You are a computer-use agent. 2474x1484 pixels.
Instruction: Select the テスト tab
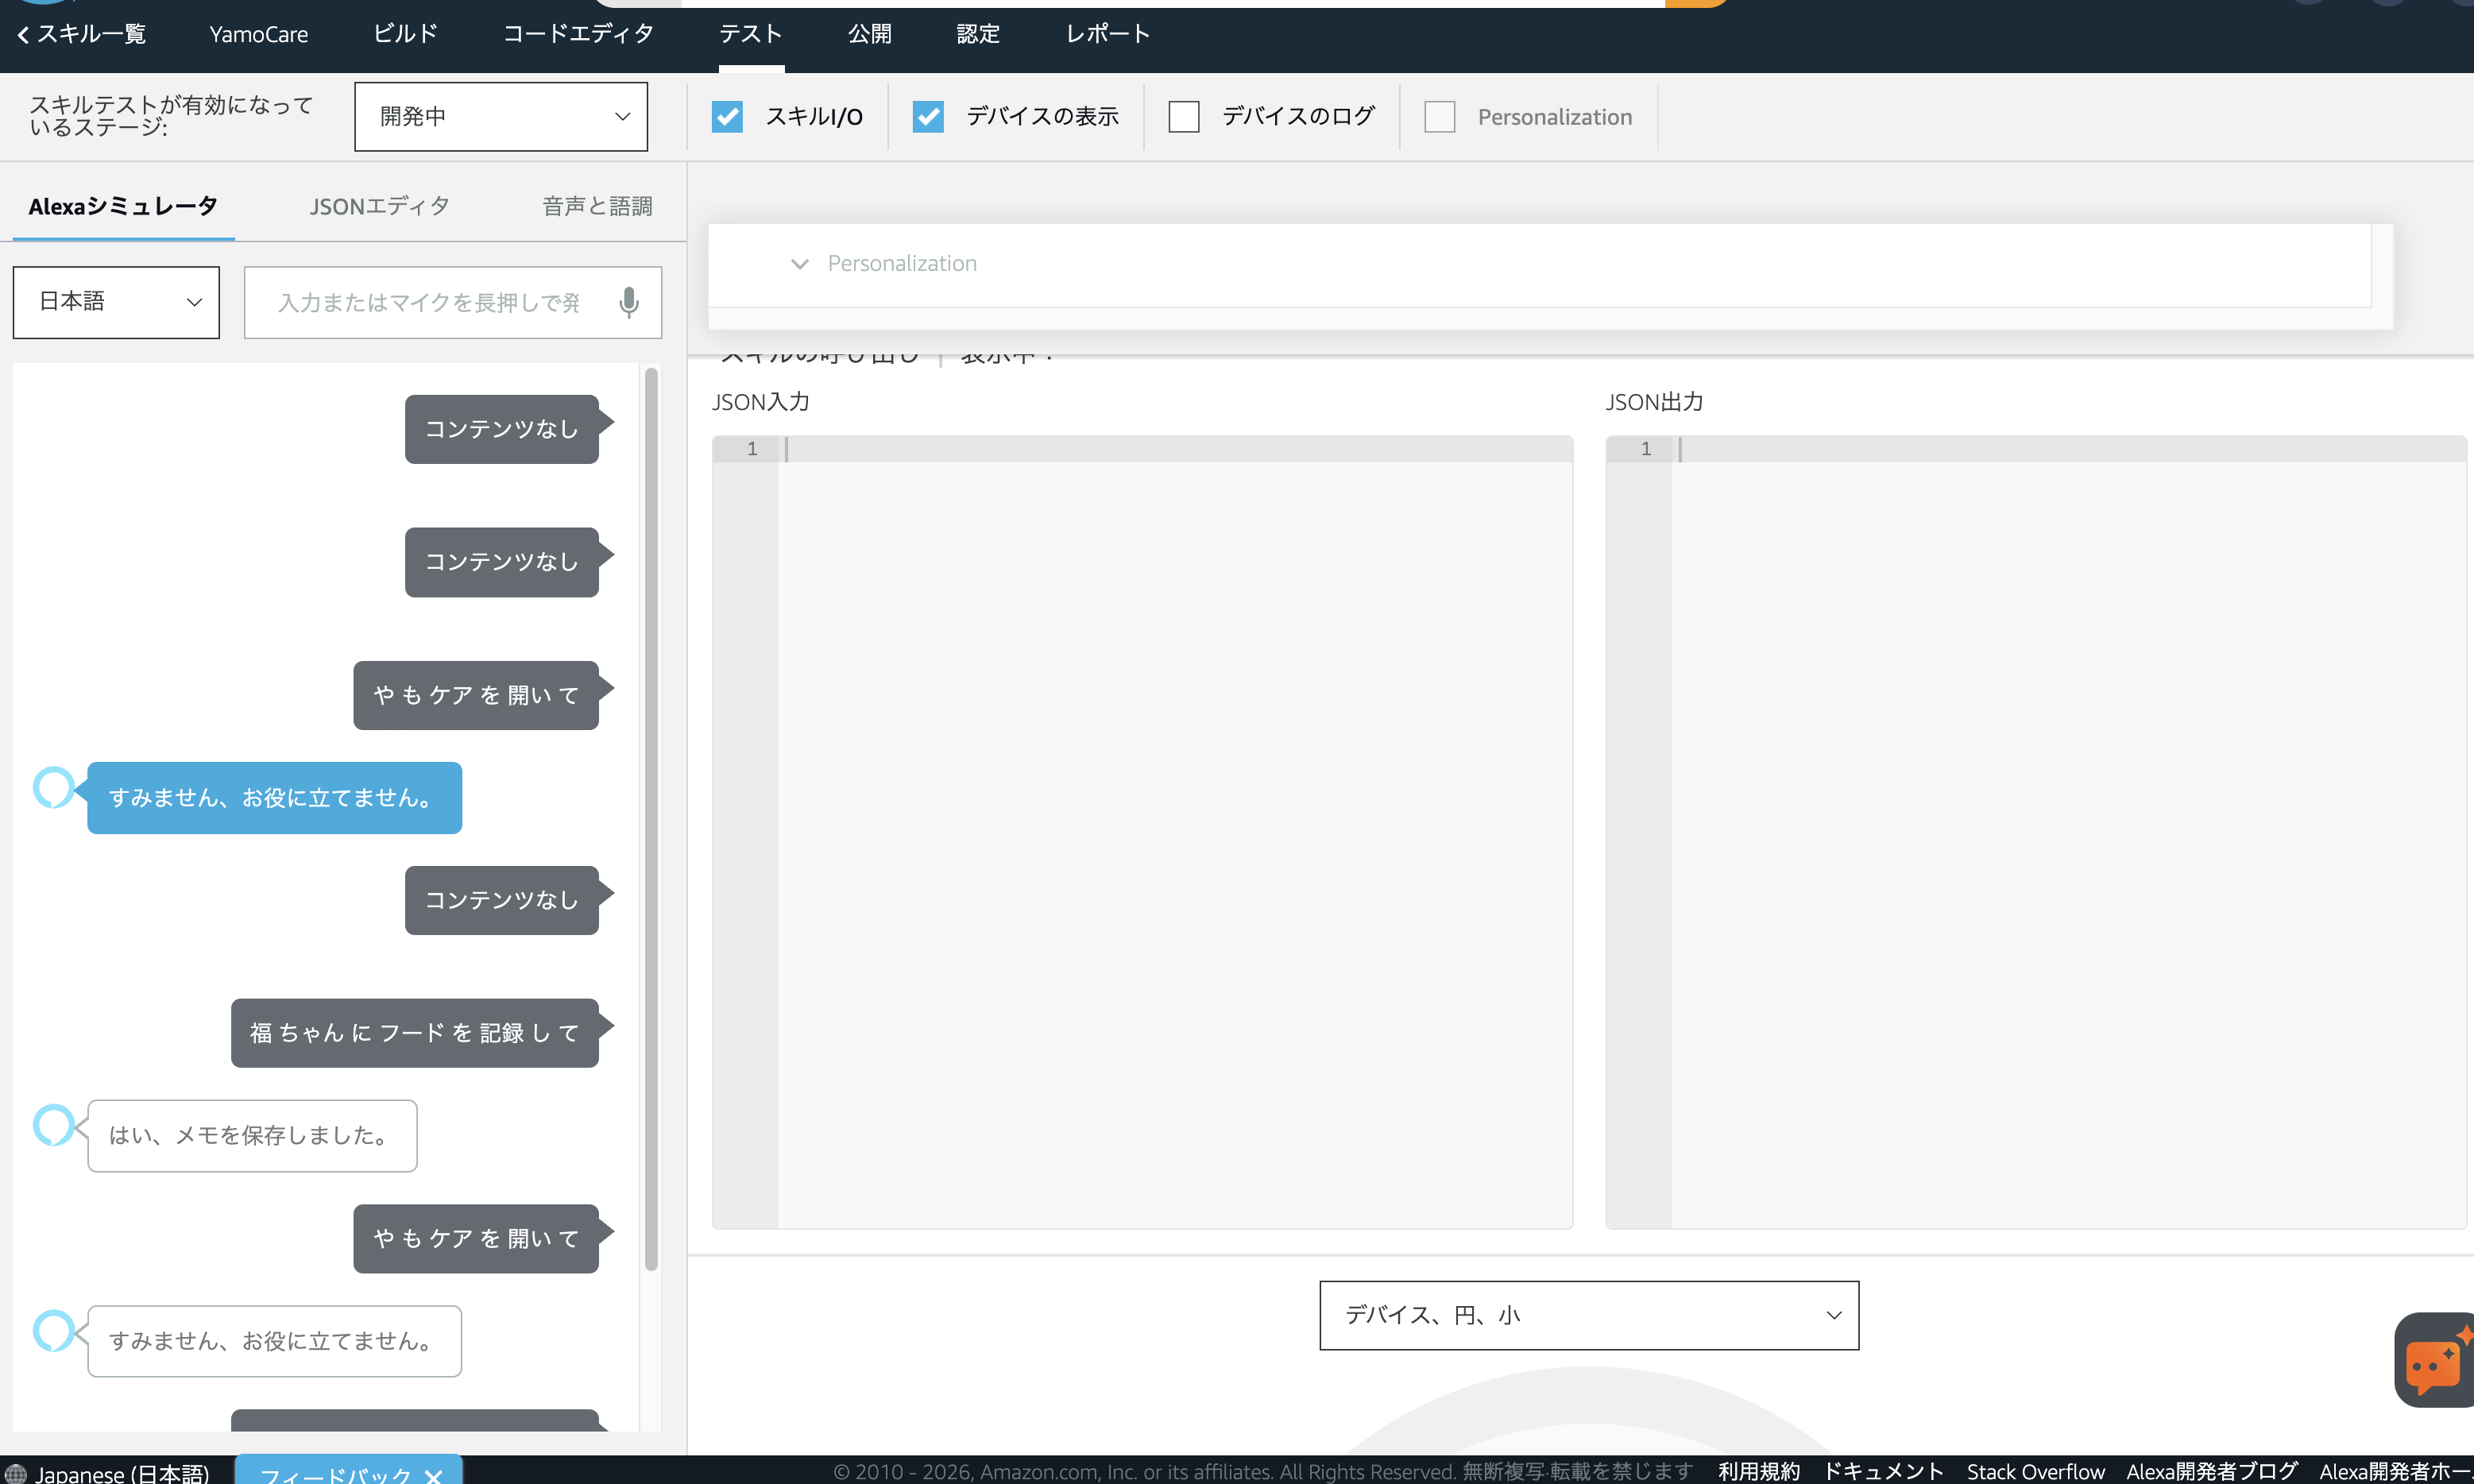[750, 34]
